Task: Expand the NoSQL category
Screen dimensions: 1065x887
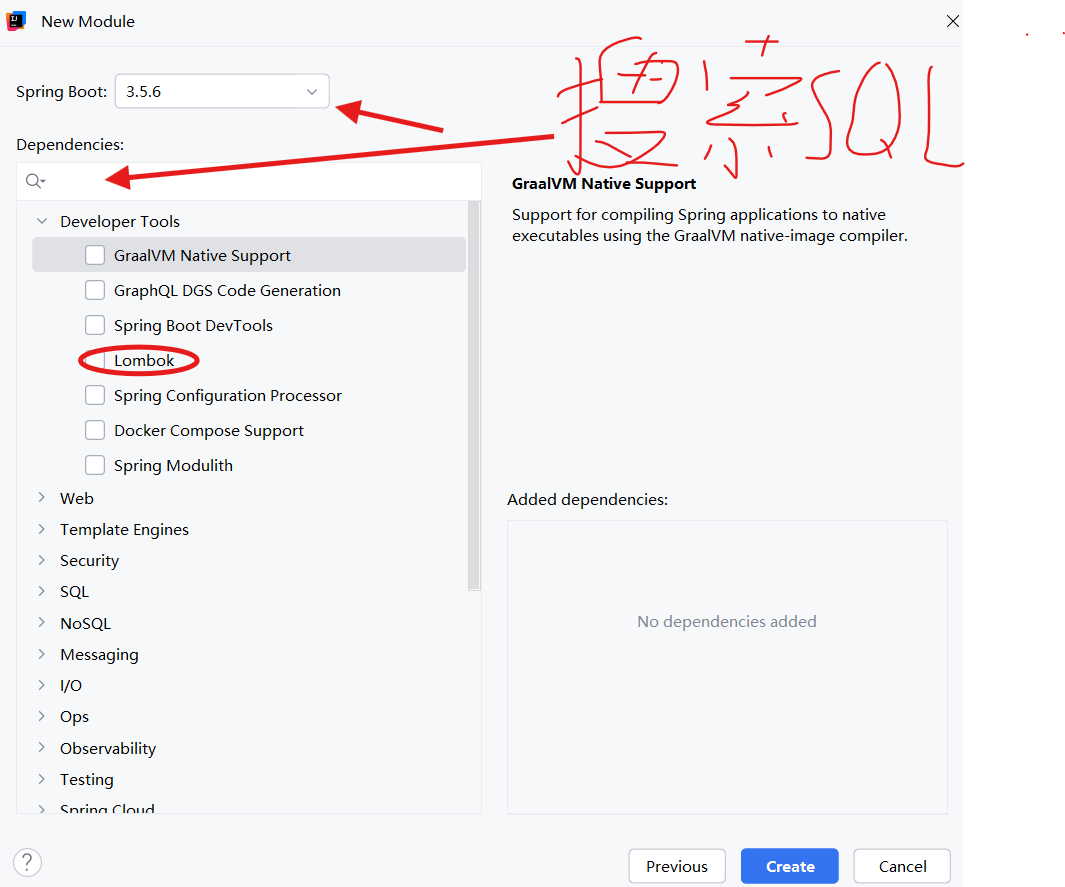Action: pyautogui.click(x=42, y=623)
